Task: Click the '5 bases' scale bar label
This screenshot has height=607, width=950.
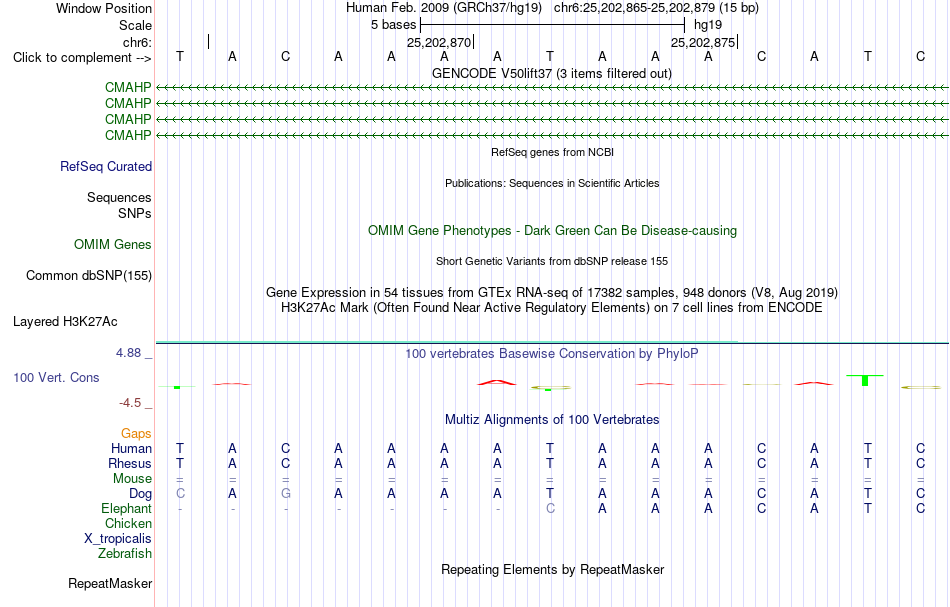Action: point(393,25)
